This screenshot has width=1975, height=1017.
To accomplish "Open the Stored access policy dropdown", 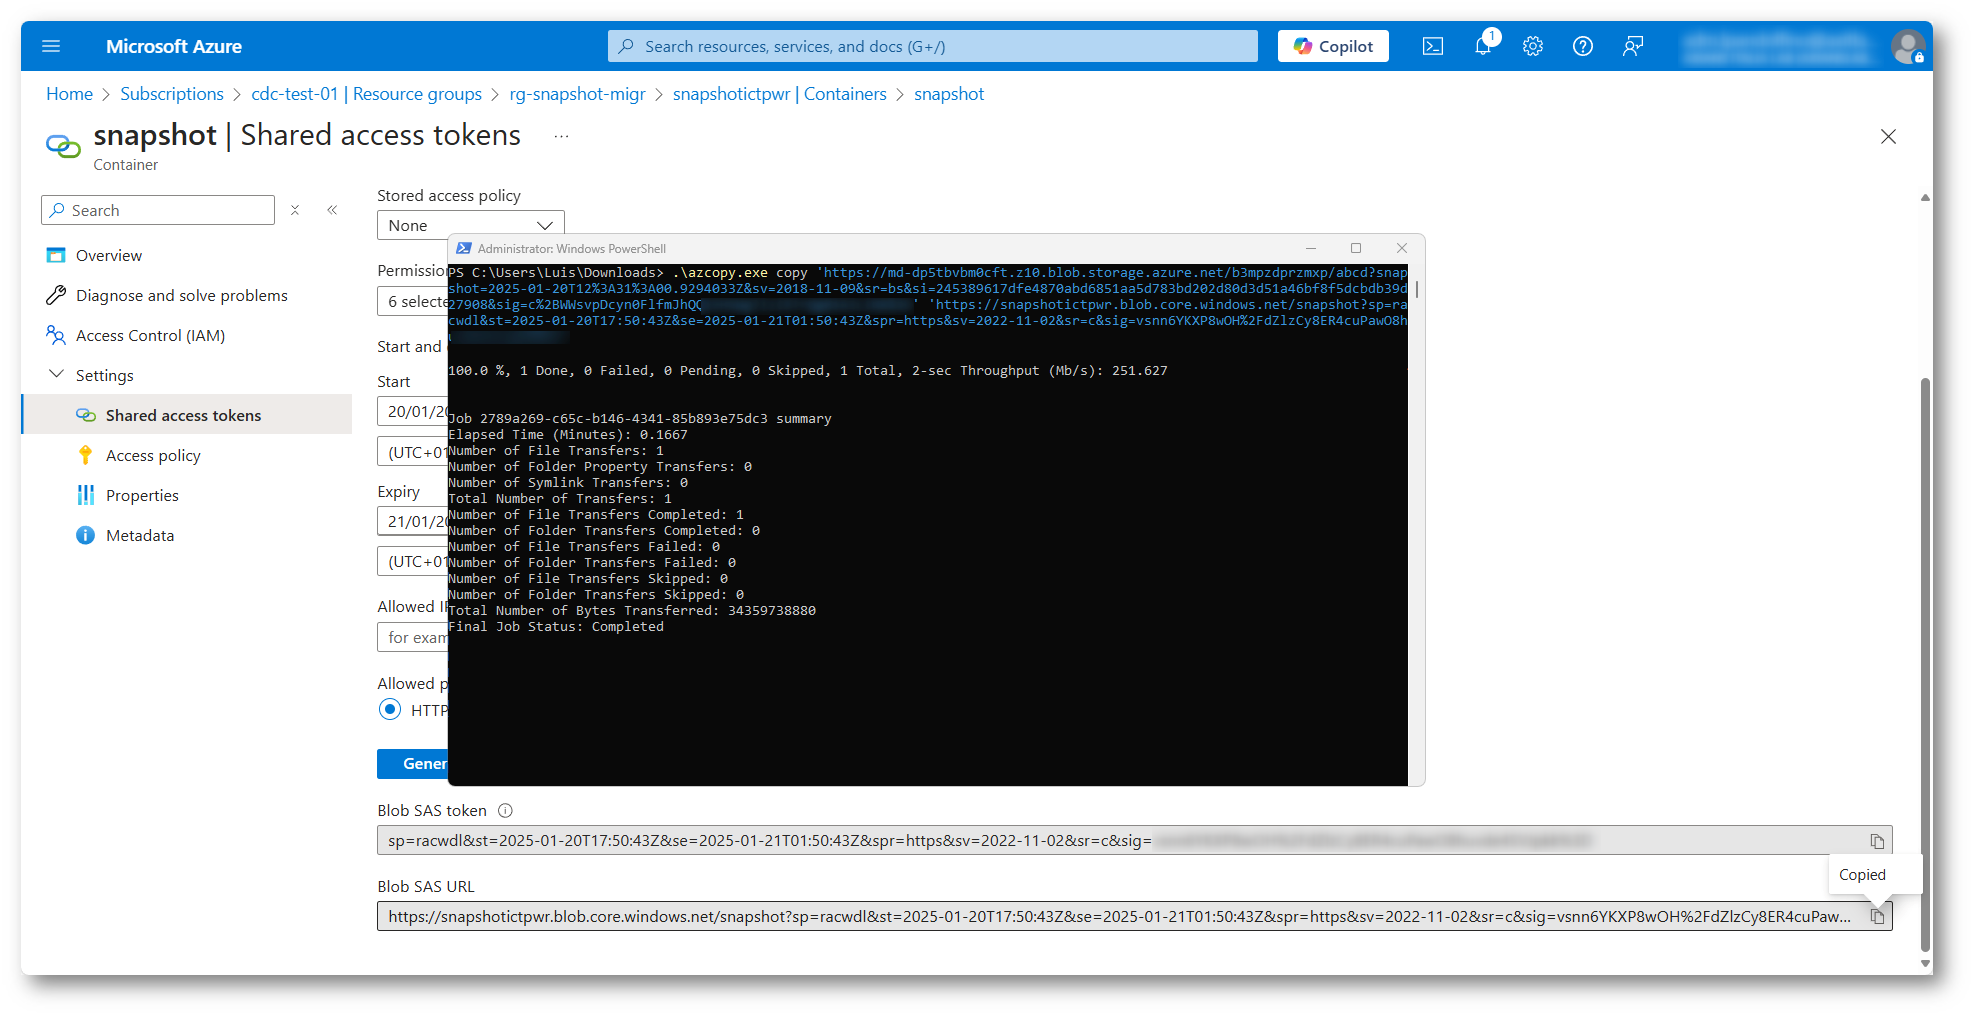I will tap(470, 225).
